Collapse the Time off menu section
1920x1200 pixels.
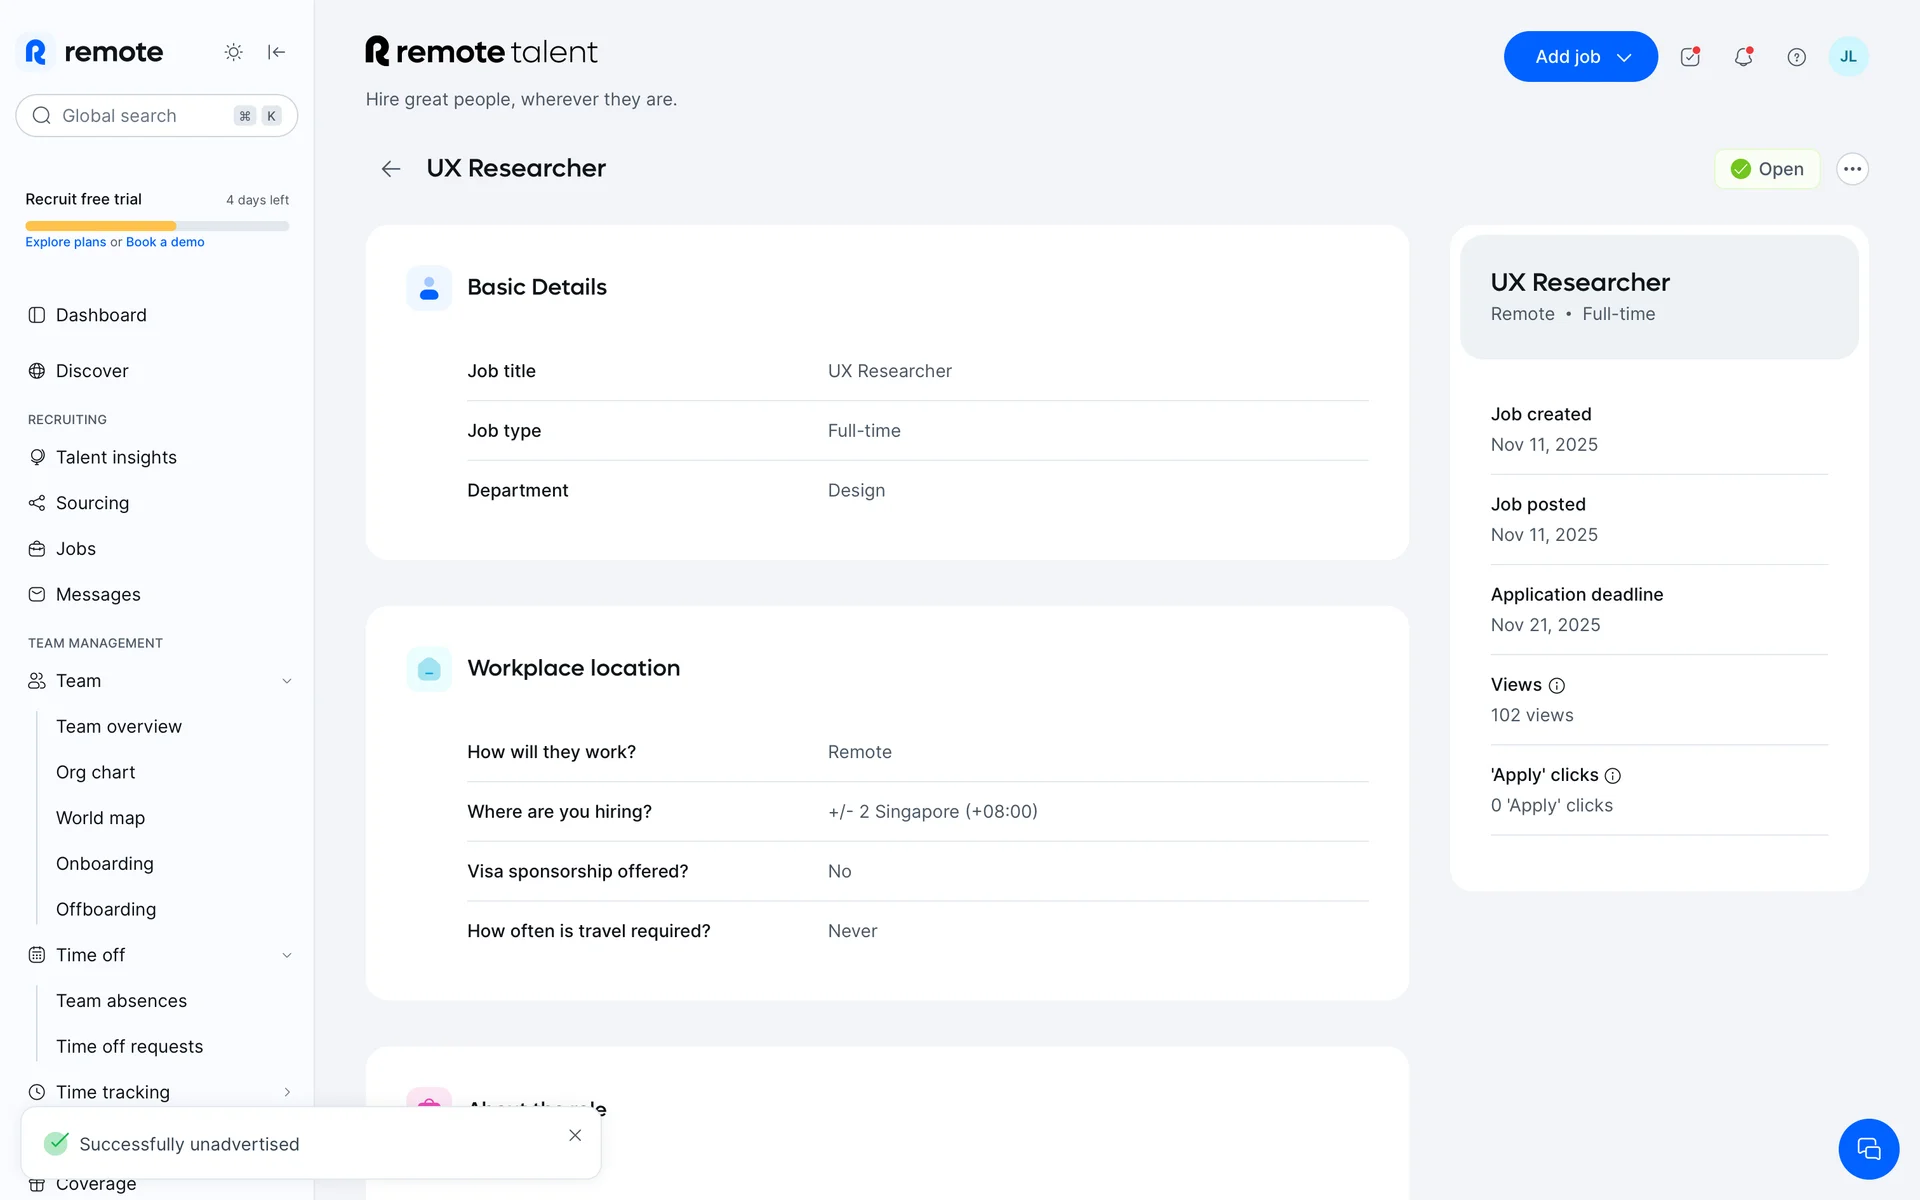coord(287,955)
